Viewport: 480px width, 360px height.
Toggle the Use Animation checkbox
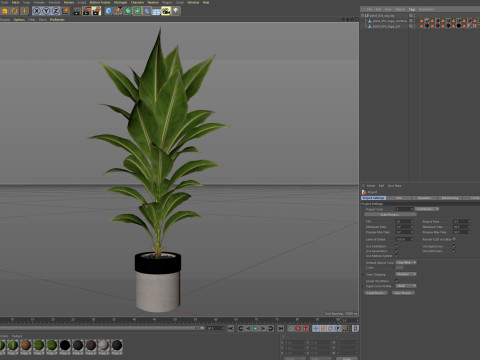tap(397, 246)
